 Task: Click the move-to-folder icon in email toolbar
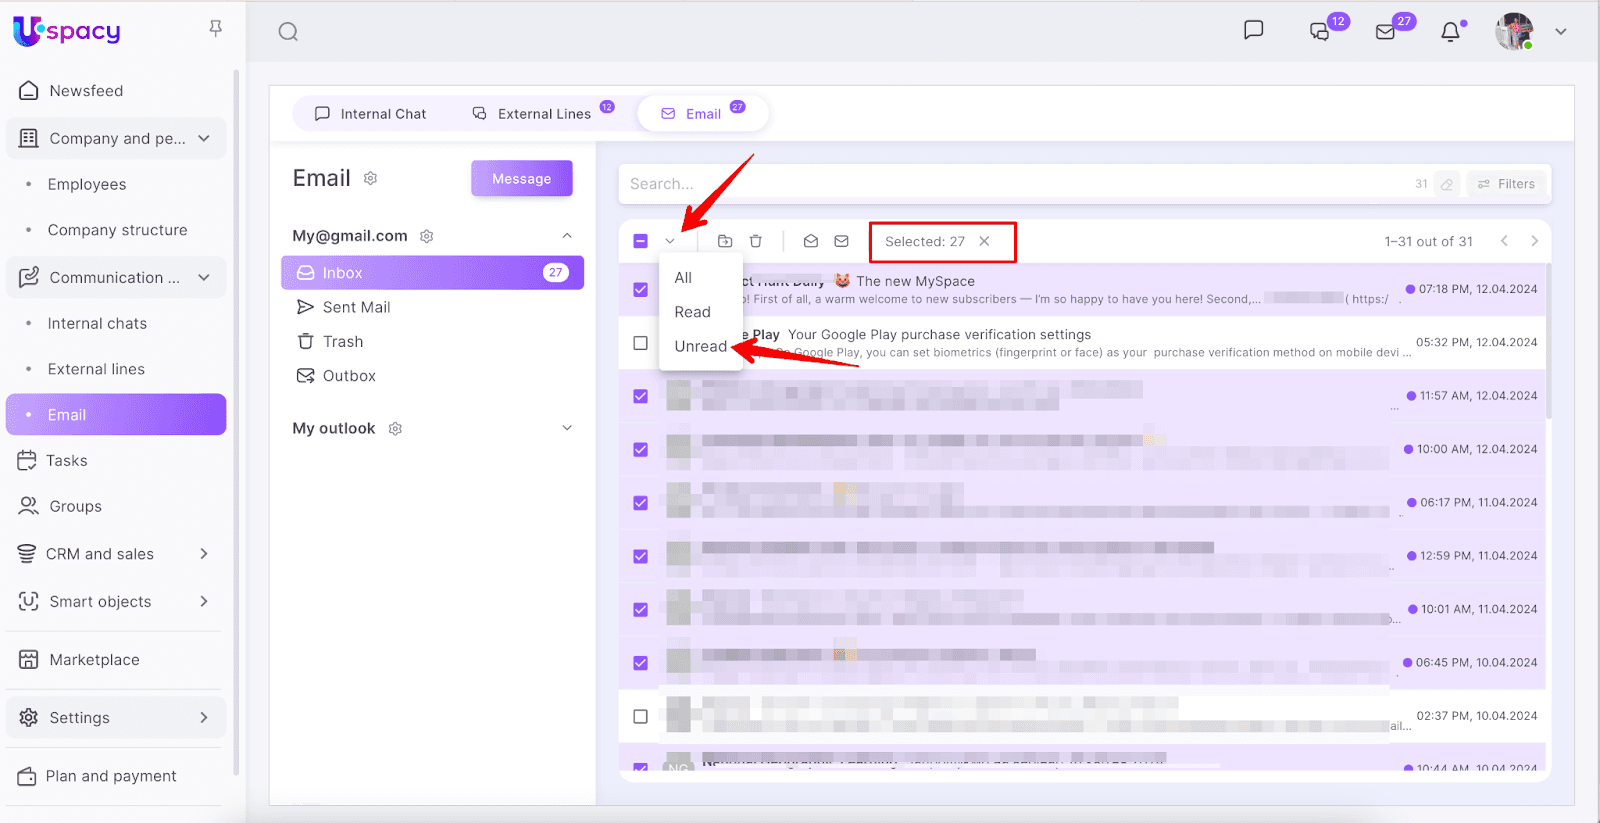tap(725, 241)
